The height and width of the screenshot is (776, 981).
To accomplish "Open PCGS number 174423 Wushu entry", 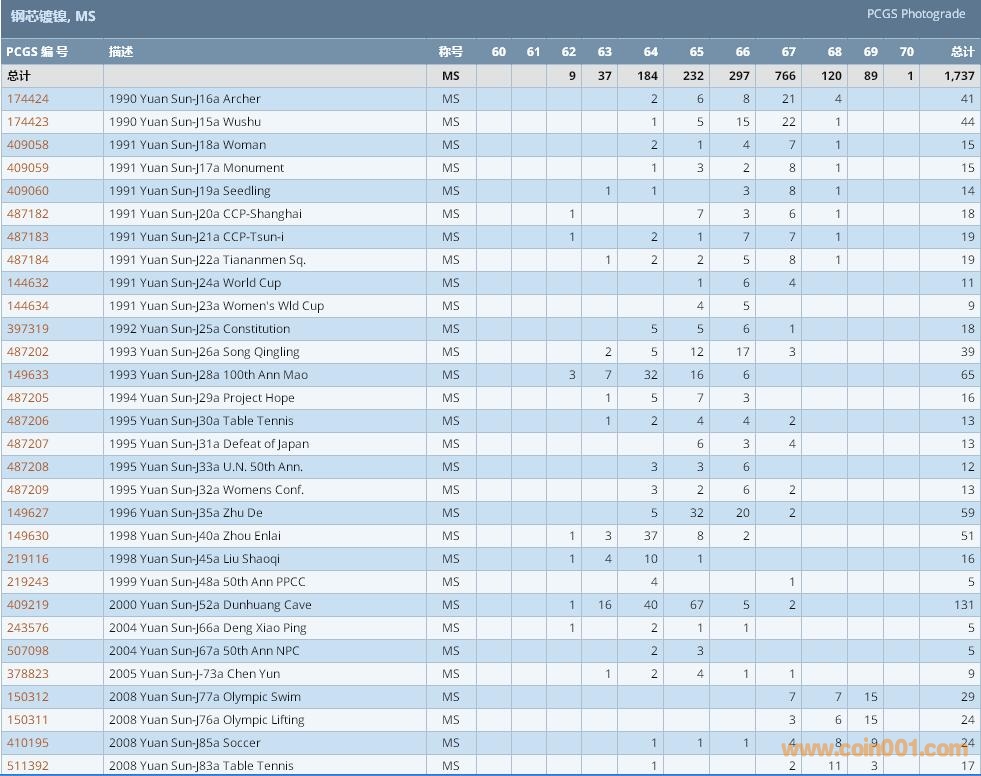I will (28, 122).
